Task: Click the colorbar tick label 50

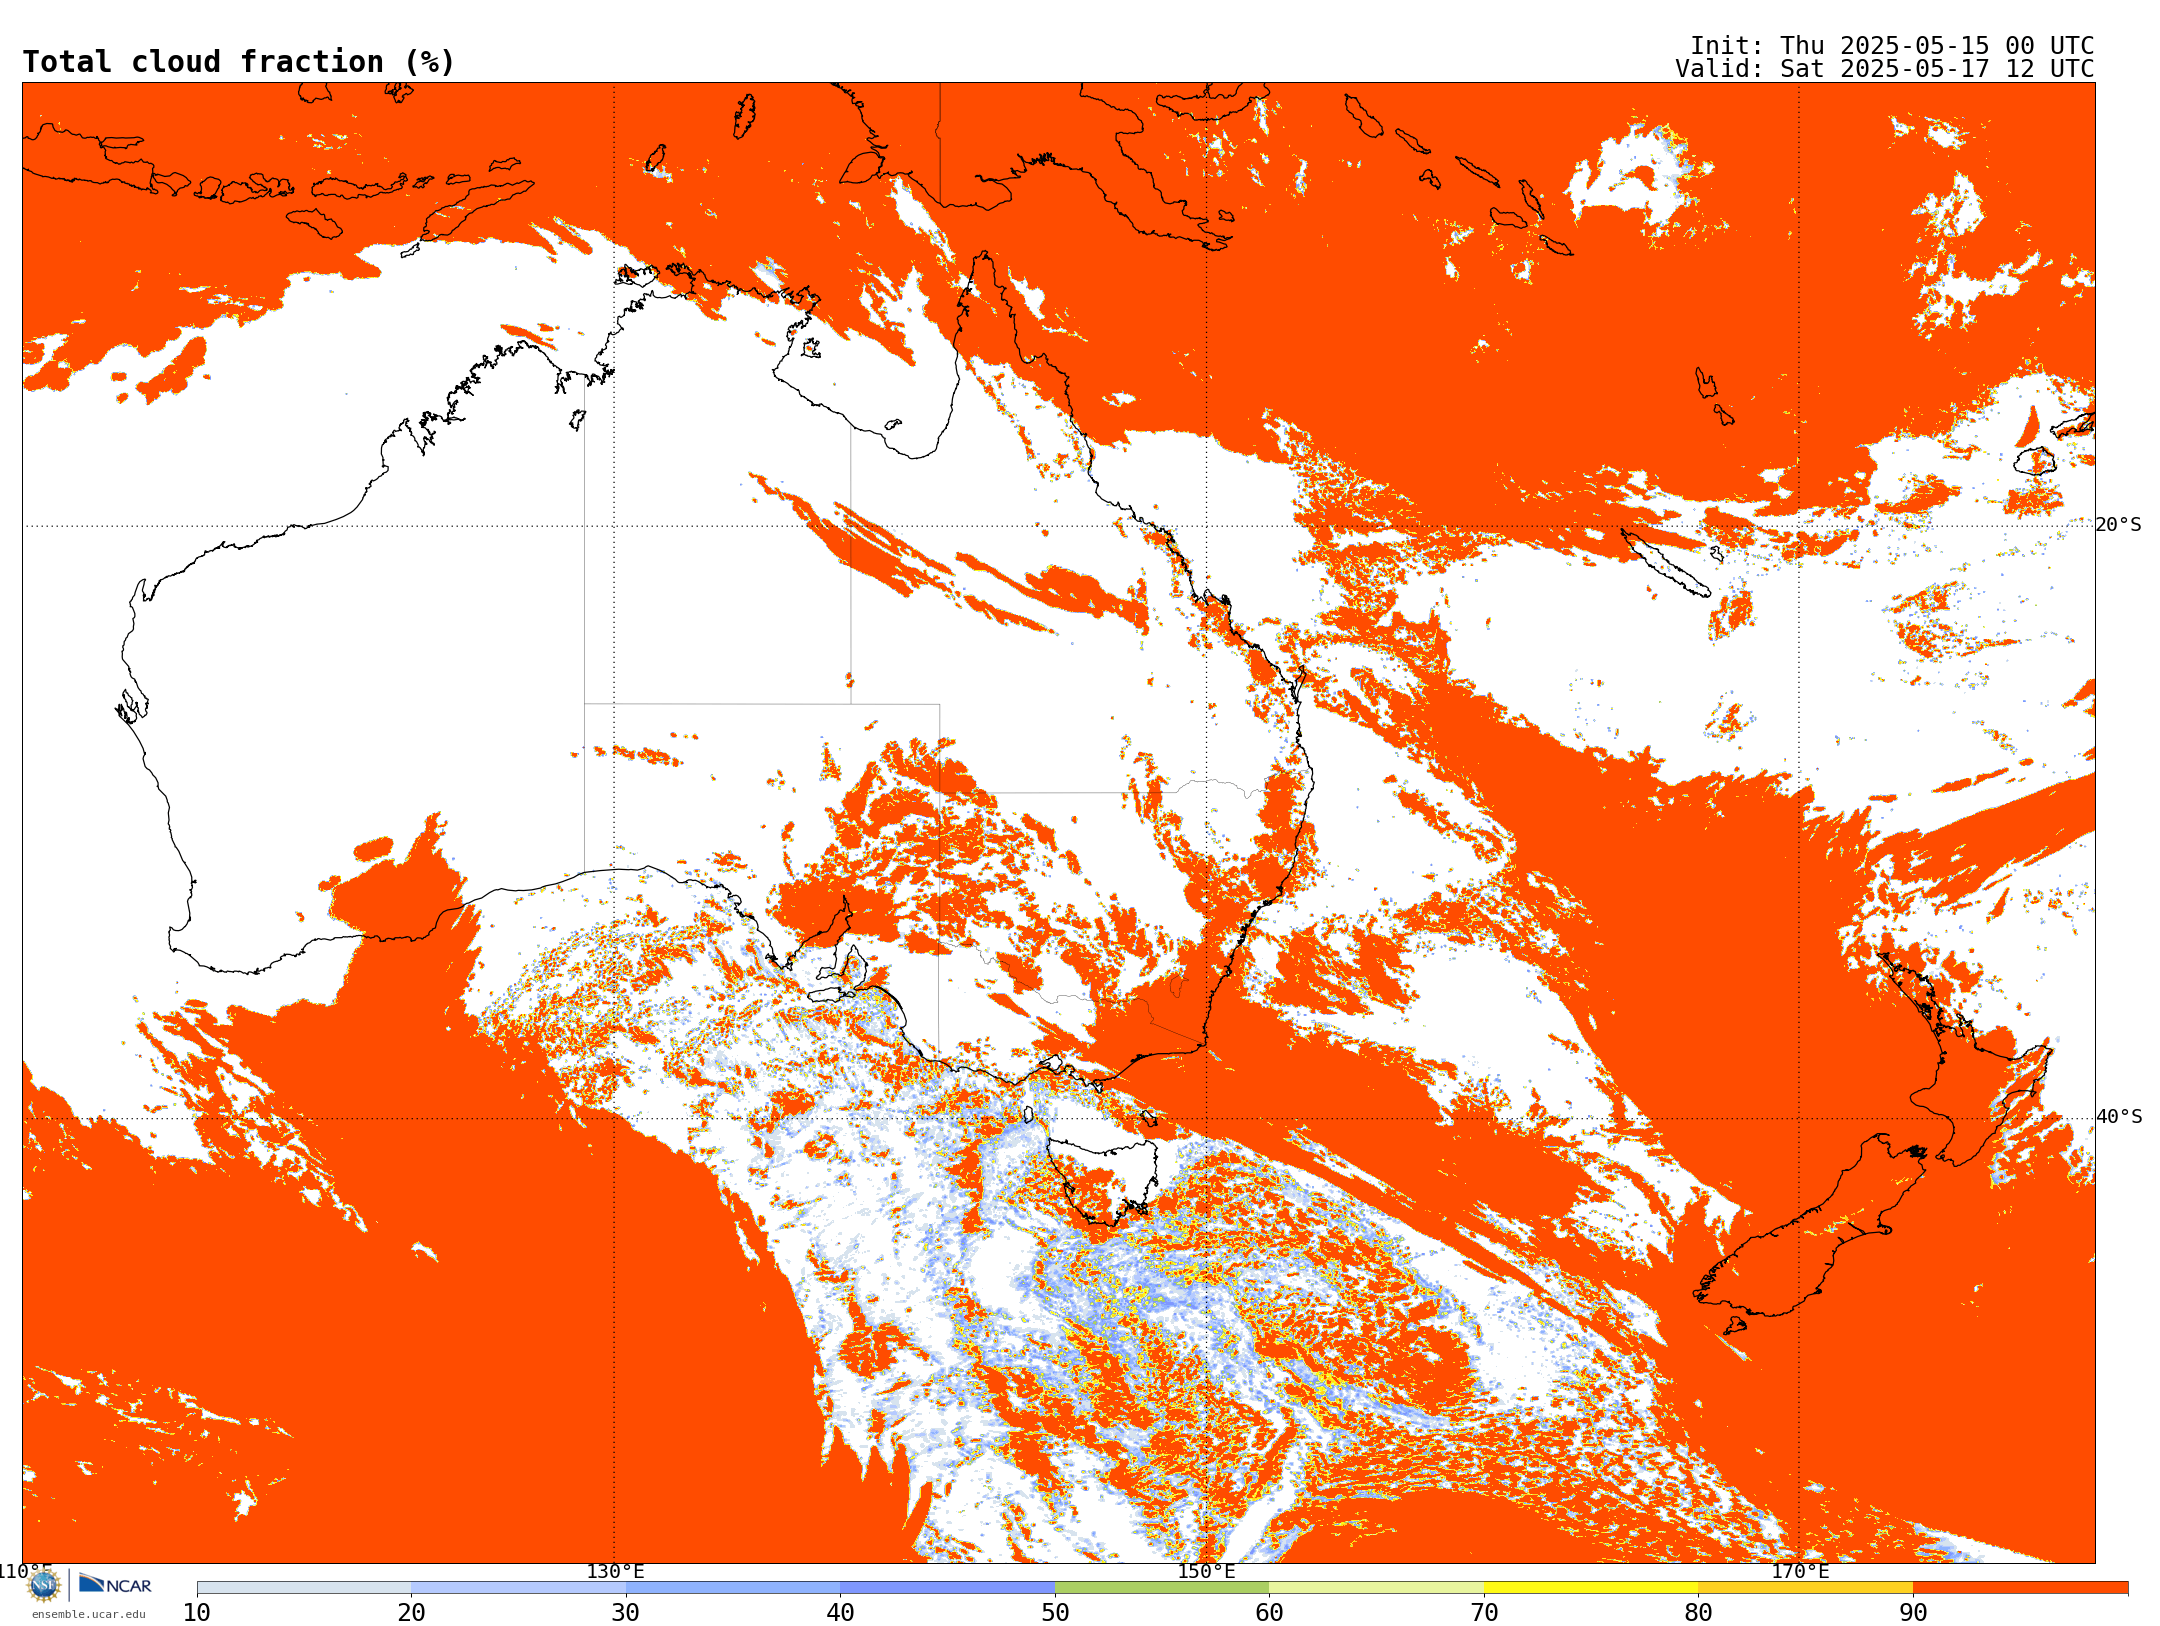Action: (1055, 1612)
